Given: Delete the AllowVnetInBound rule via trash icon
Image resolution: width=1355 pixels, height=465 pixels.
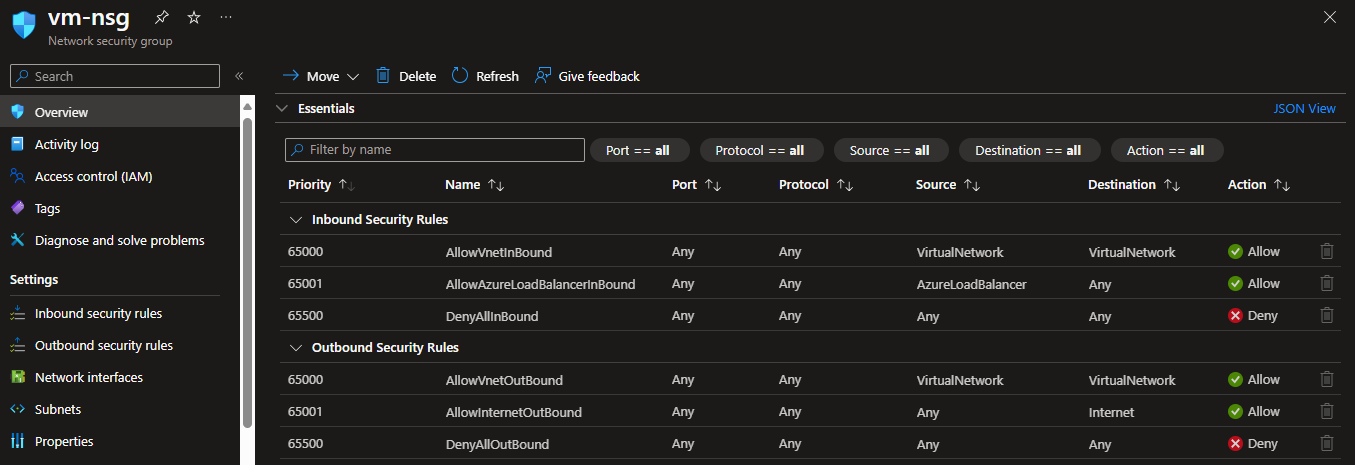Looking at the screenshot, I should [x=1327, y=252].
